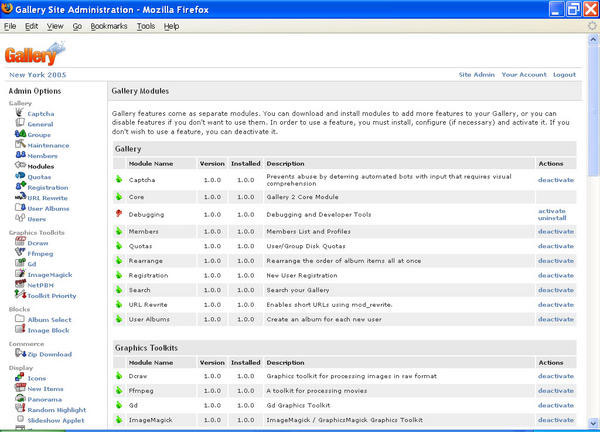Open the Bookmarks menu
This screenshot has width=600, height=432.
coord(109,26)
